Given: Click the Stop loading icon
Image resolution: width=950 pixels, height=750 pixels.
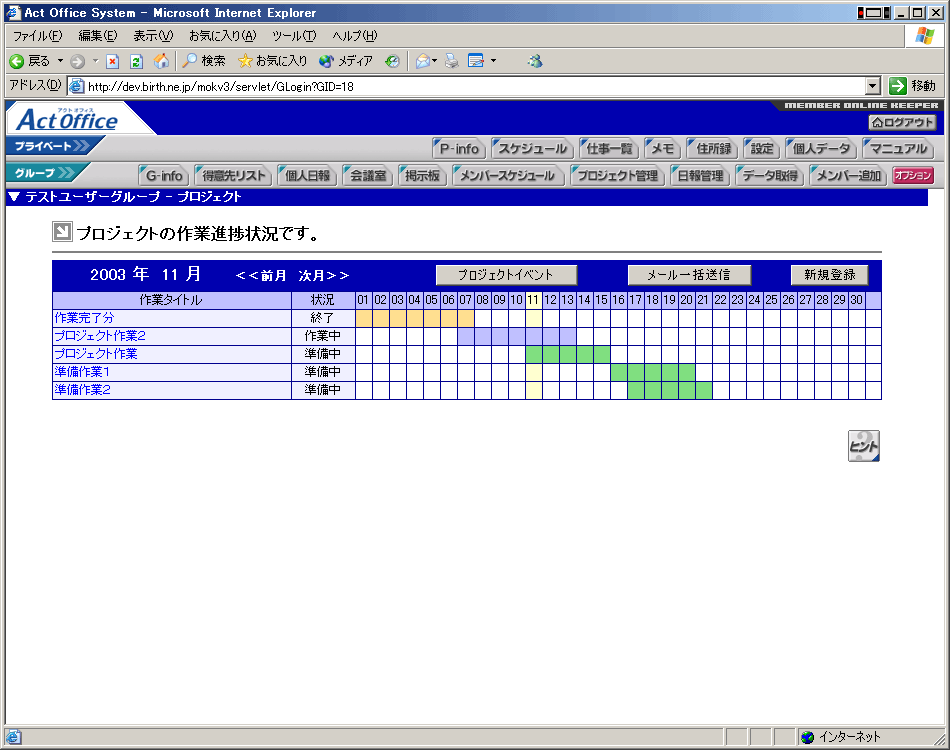Looking at the screenshot, I should pos(113,61).
